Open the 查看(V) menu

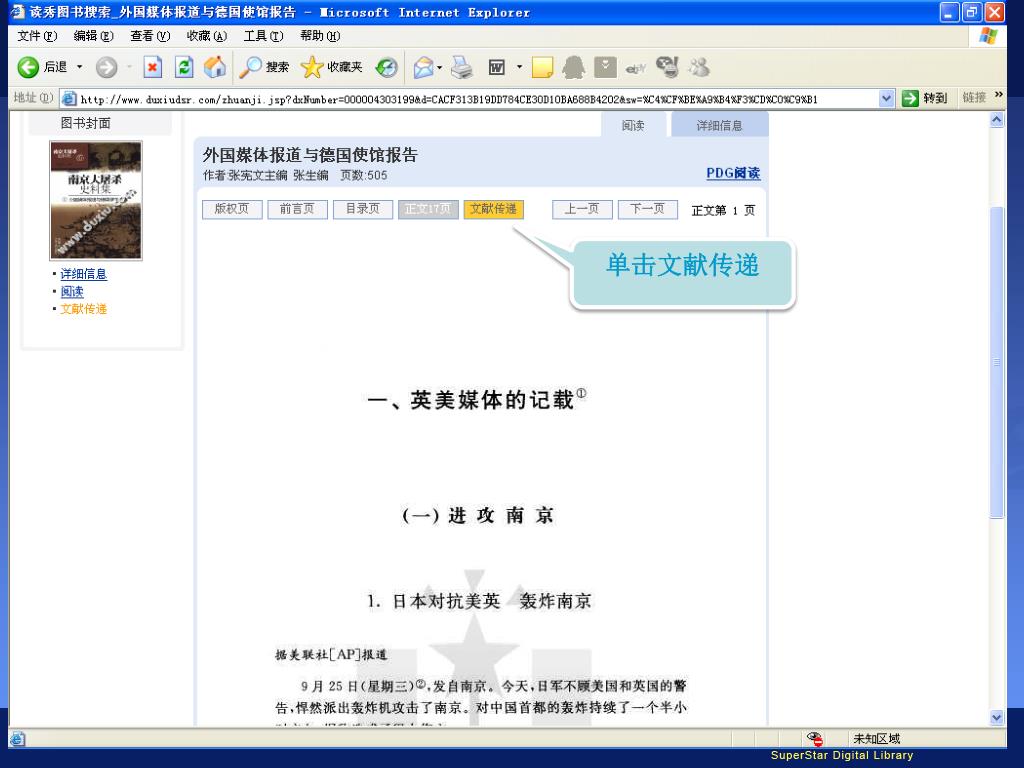tap(150, 36)
